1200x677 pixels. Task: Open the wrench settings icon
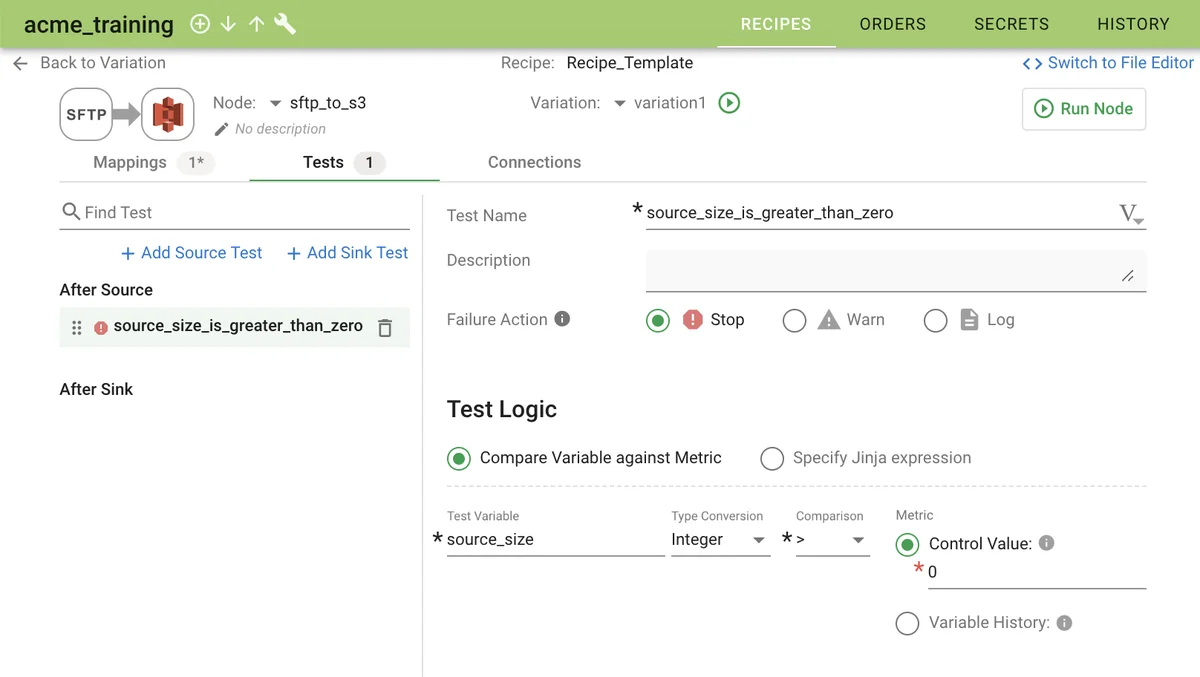[x=285, y=24]
